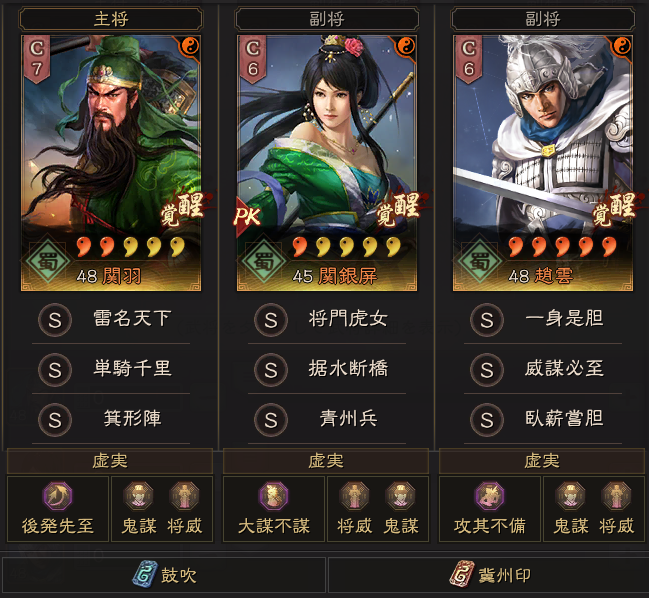Select 鬼謀 icon under 関羽
Screen dimensions: 649x598
139,495
